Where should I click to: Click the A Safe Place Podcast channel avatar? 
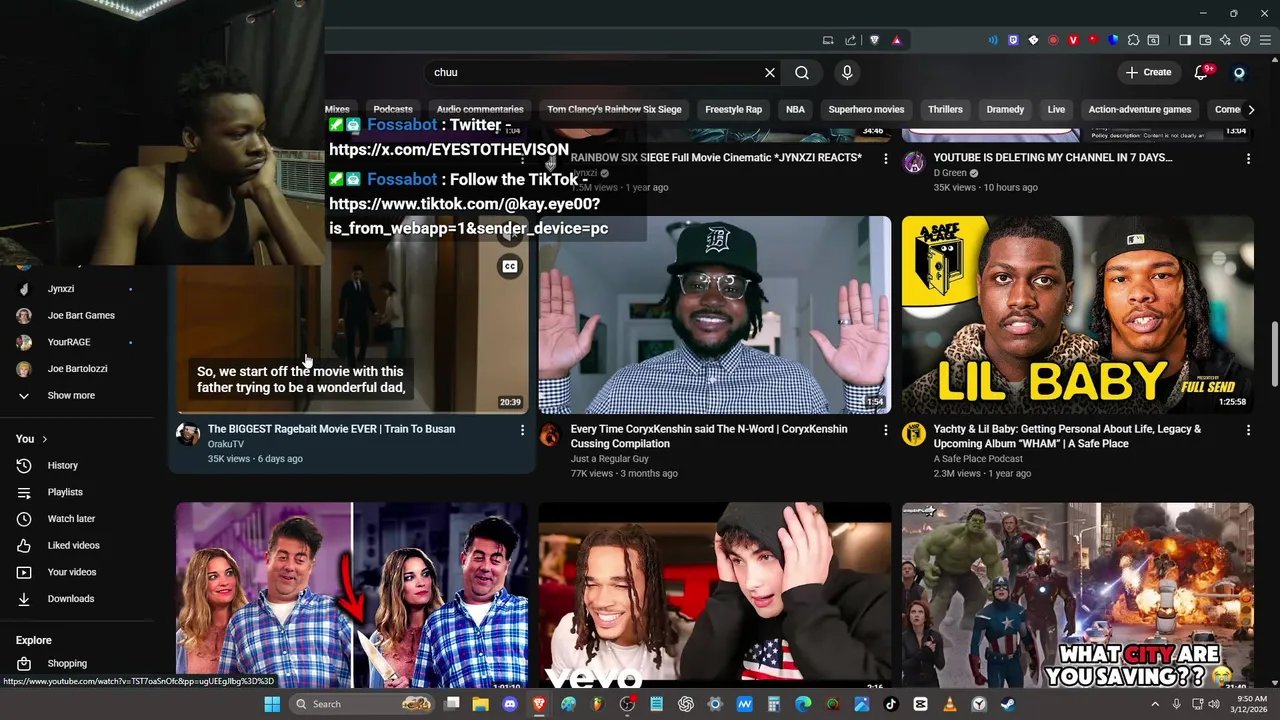click(x=914, y=434)
